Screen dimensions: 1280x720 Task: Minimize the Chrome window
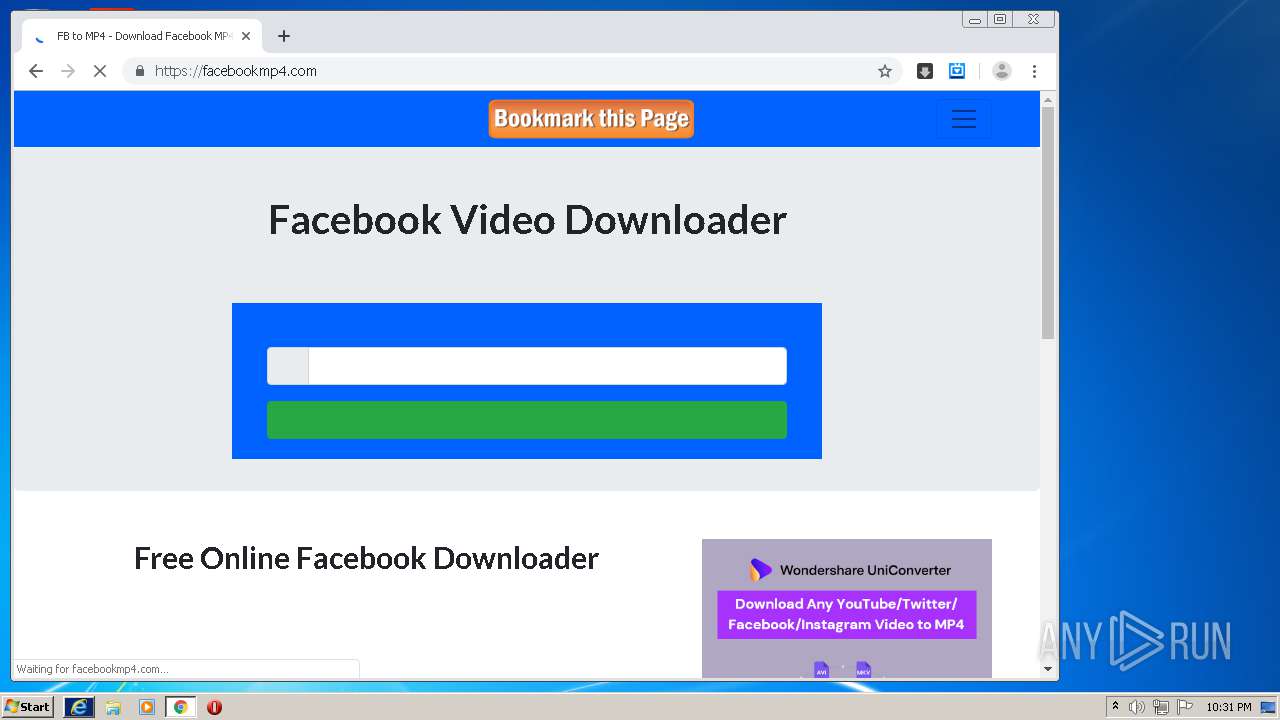click(975, 19)
